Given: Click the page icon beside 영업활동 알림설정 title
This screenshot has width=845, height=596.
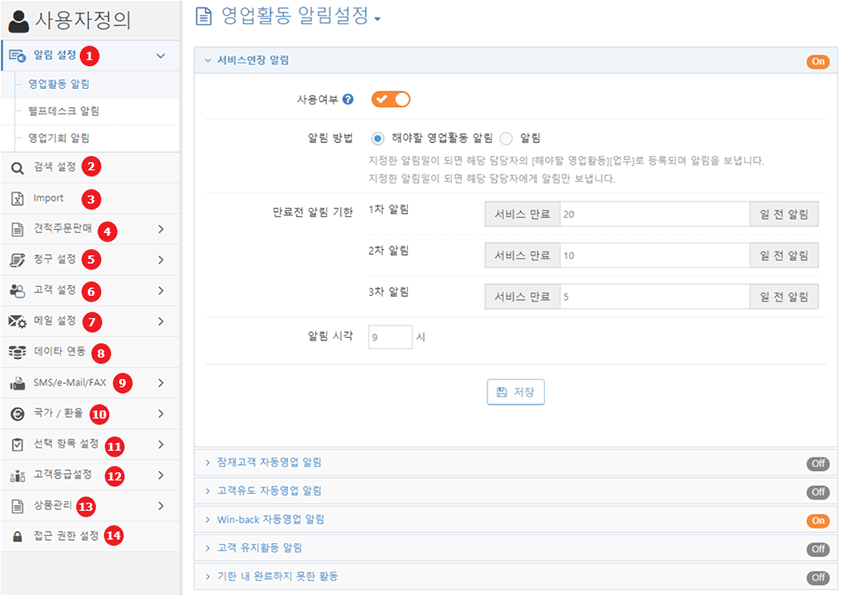Looking at the screenshot, I should click(203, 16).
